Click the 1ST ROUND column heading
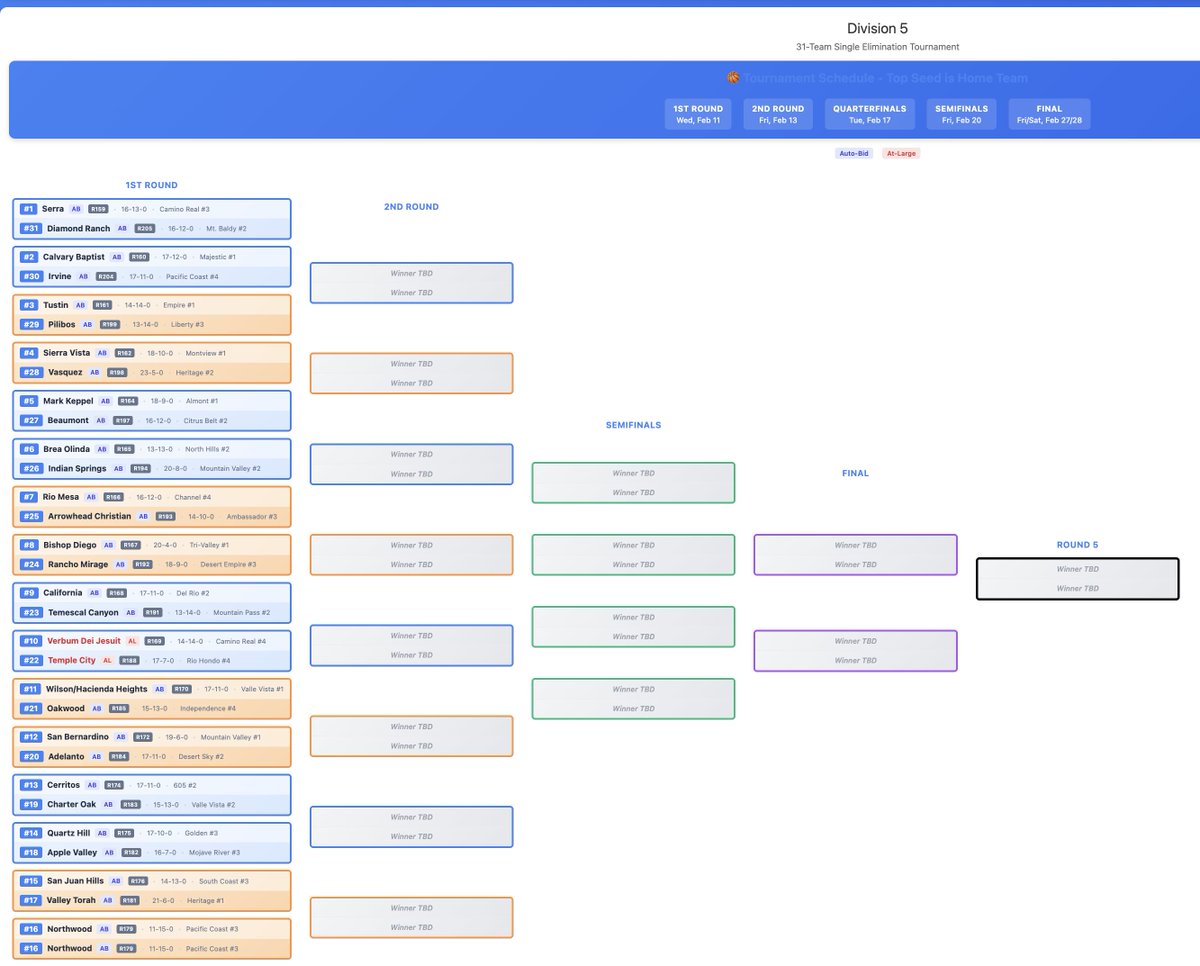The image size is (1200, 966). point(152,185)
